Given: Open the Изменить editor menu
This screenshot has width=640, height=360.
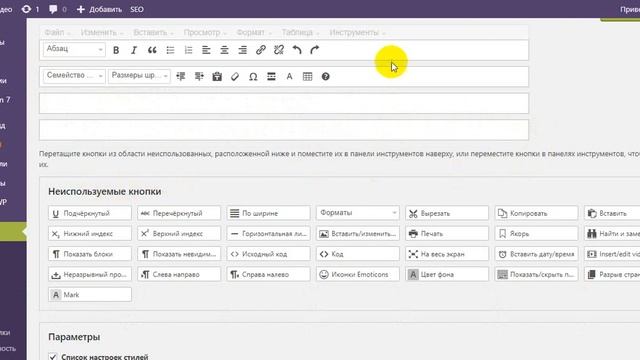Looking at the screenshot, I should click(x=102, y=32).
